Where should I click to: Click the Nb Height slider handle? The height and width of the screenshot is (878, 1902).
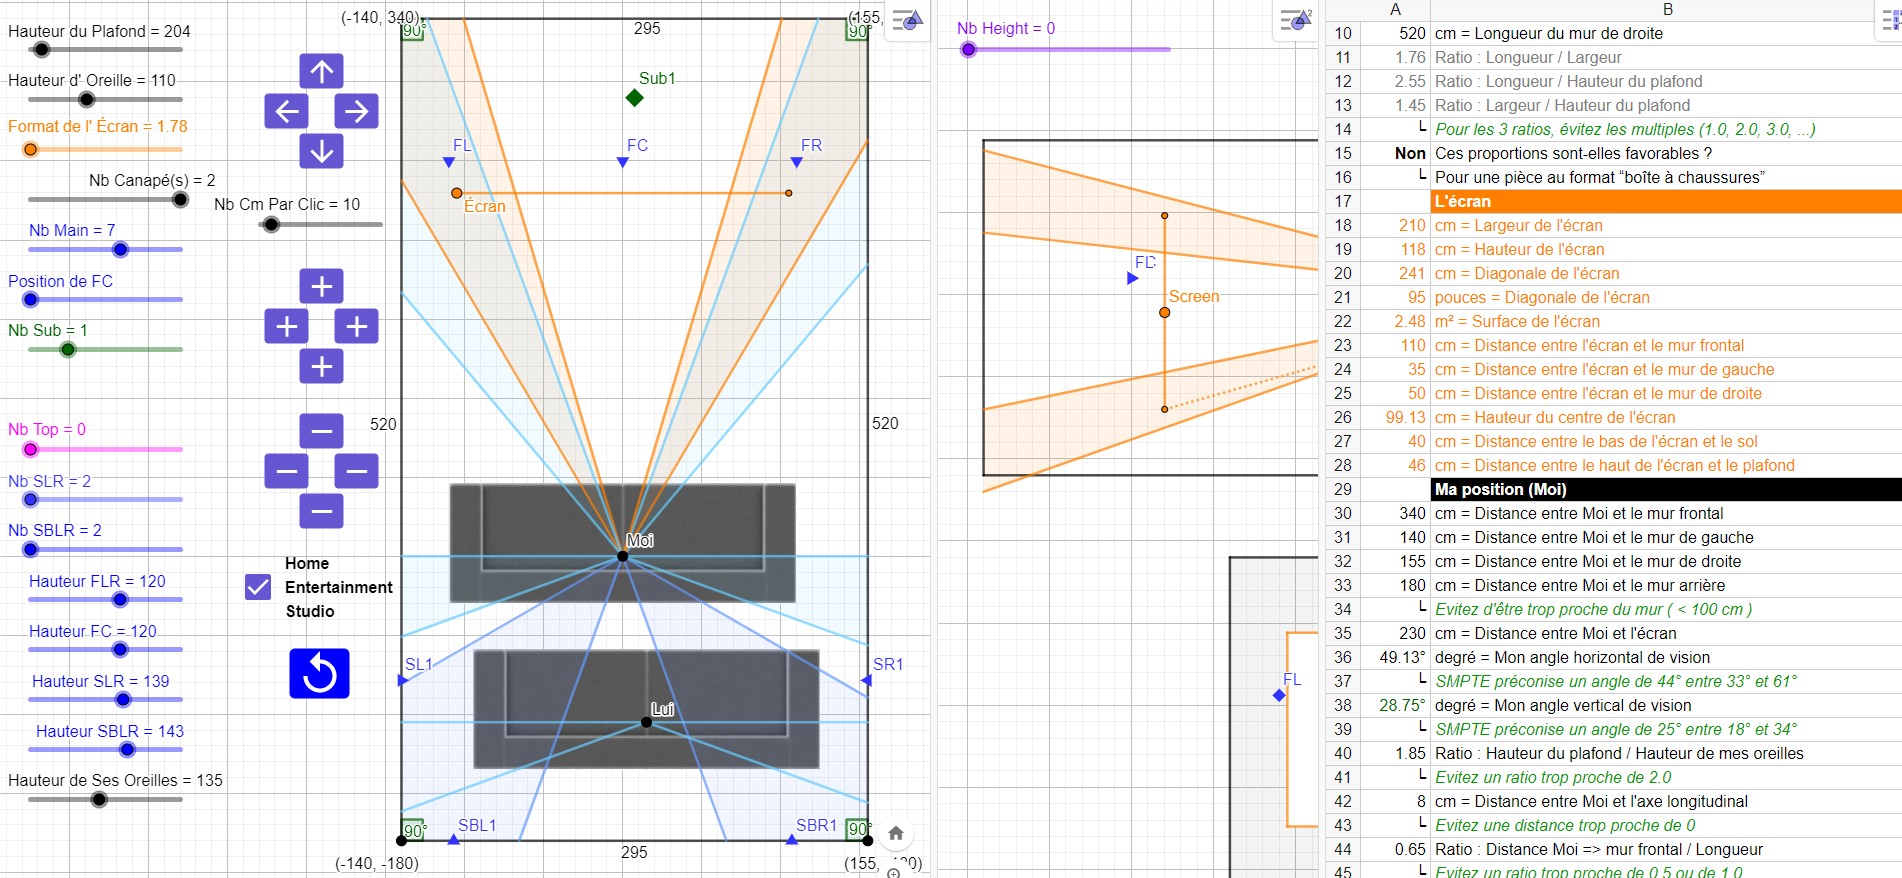968,49
